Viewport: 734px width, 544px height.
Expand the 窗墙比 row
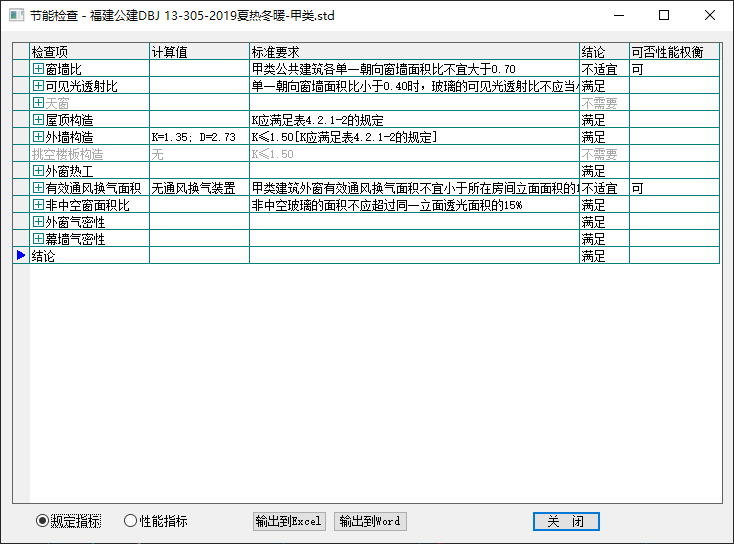(38, 69)
